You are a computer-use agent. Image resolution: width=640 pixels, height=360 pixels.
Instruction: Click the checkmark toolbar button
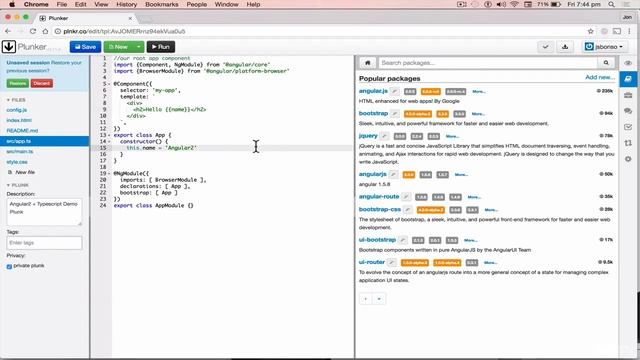[545, 47]
